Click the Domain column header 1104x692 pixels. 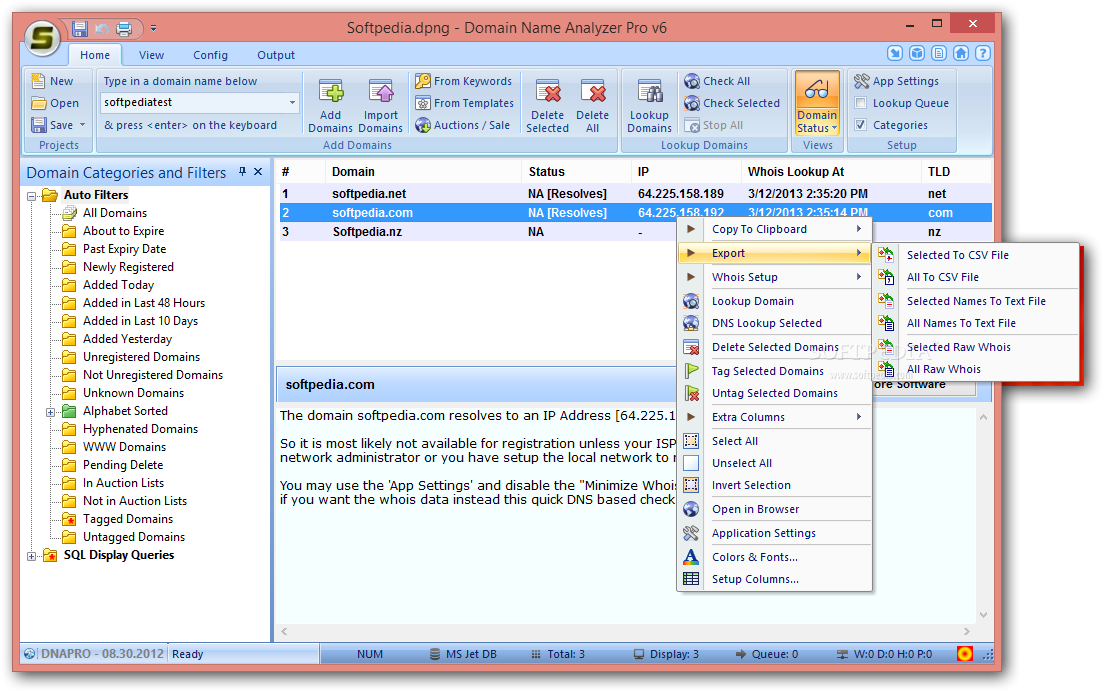422,172
